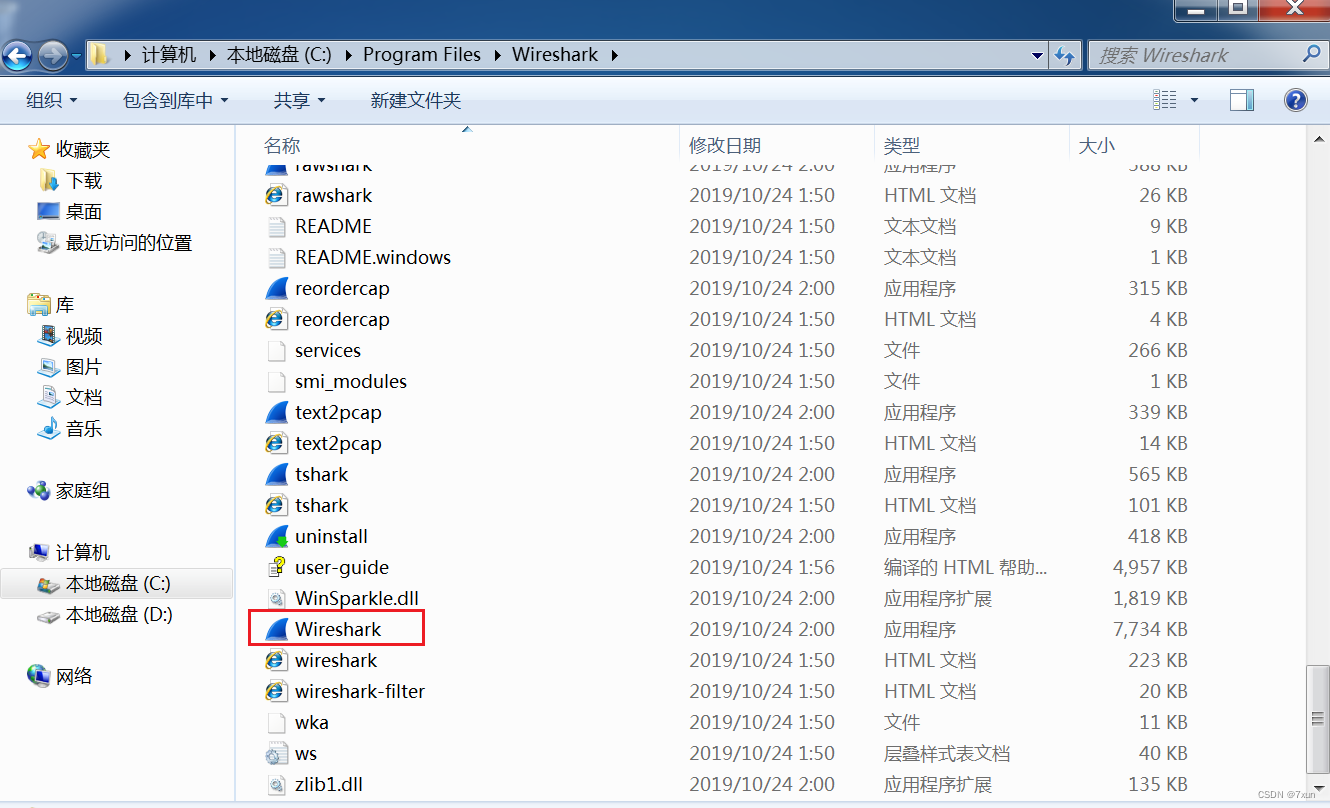Click the lowercase wireshark HTML document icon
The image size is (1330, 808).
click(277, 660)
